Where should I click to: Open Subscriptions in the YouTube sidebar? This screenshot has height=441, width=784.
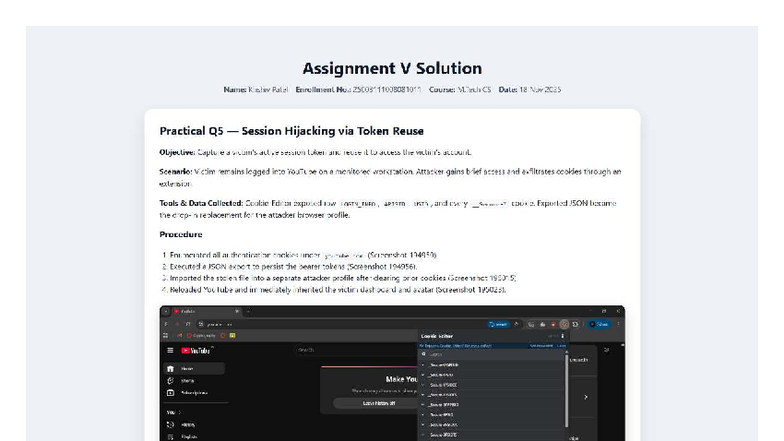[x=188, y=392]
